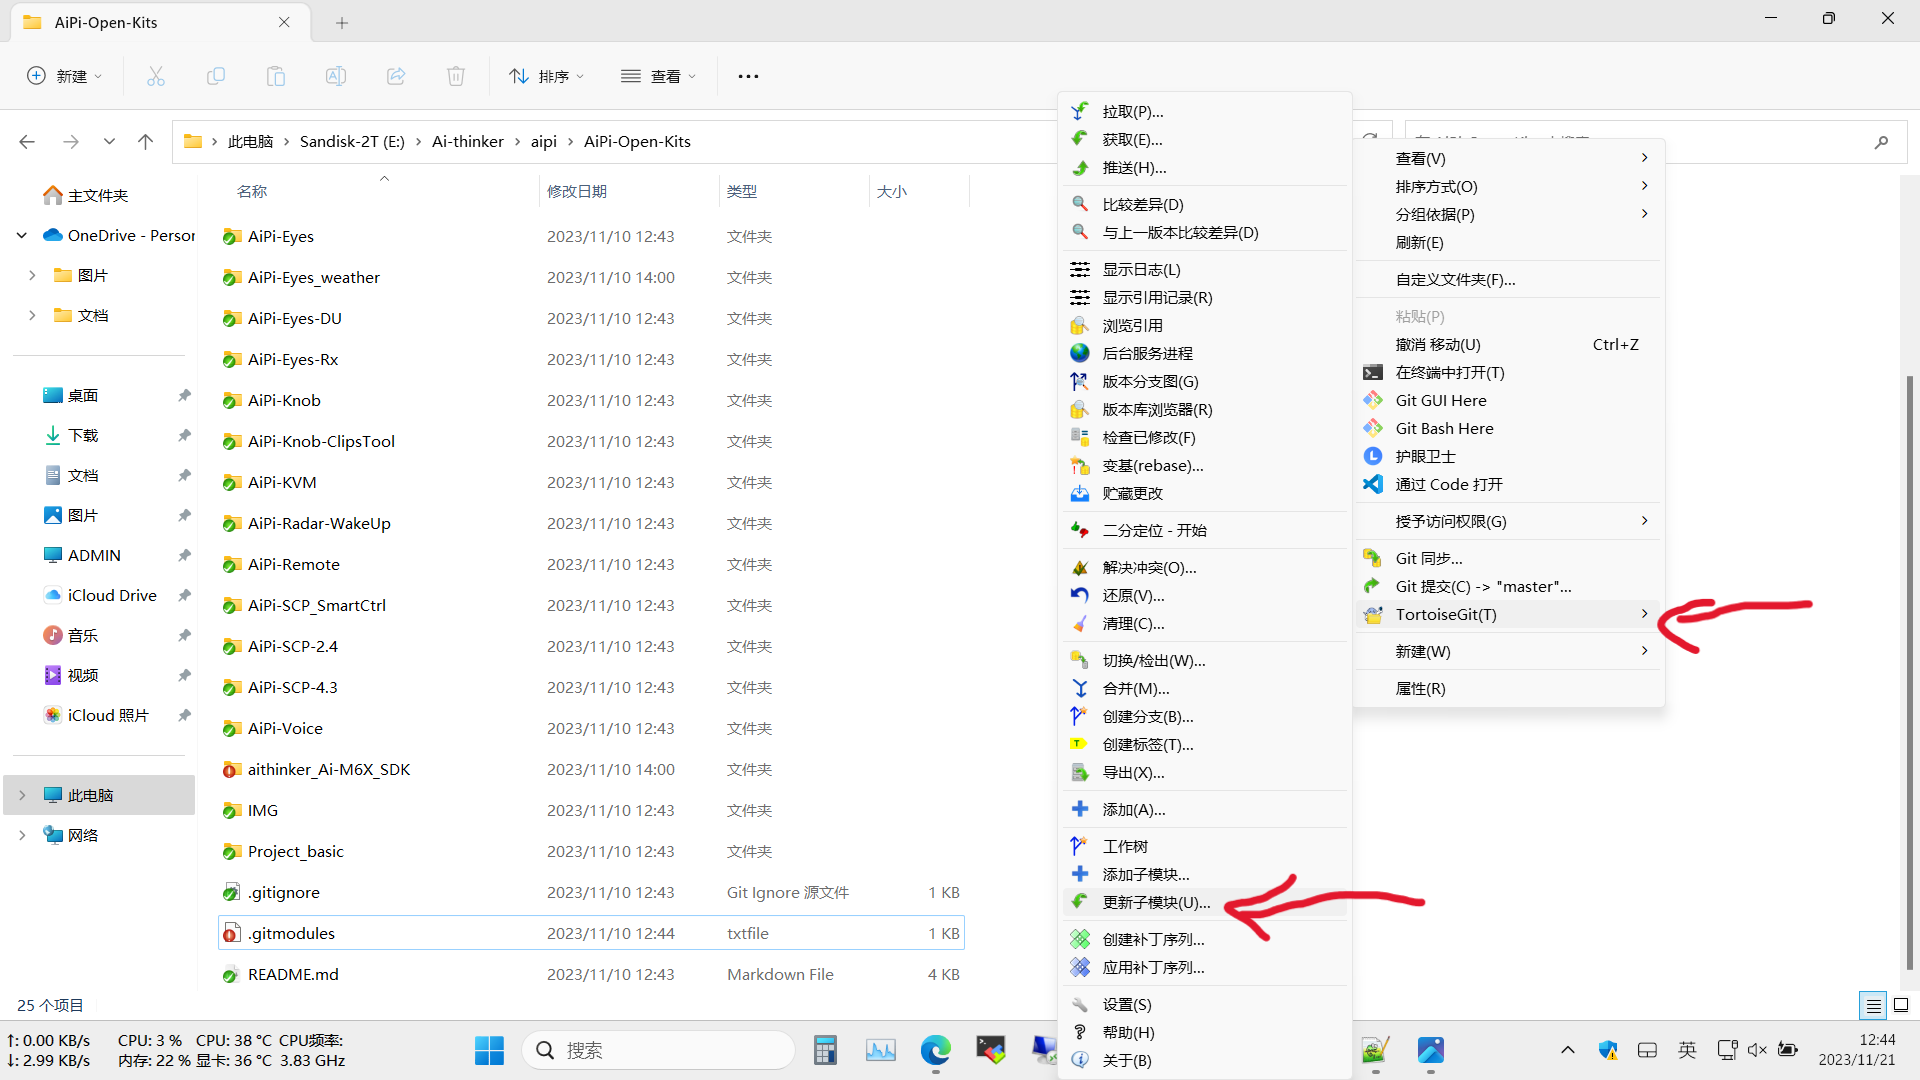Open TortoiseGit 关于(B) about
Screen dimensions: 1920x1080
coord(1205,1060)
